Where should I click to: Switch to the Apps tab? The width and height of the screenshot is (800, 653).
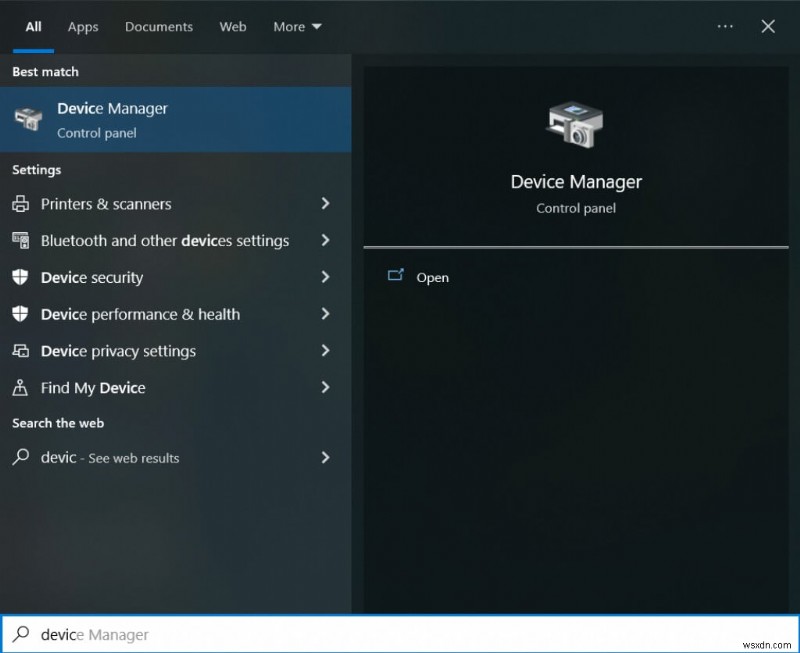[x=83, y=27]
